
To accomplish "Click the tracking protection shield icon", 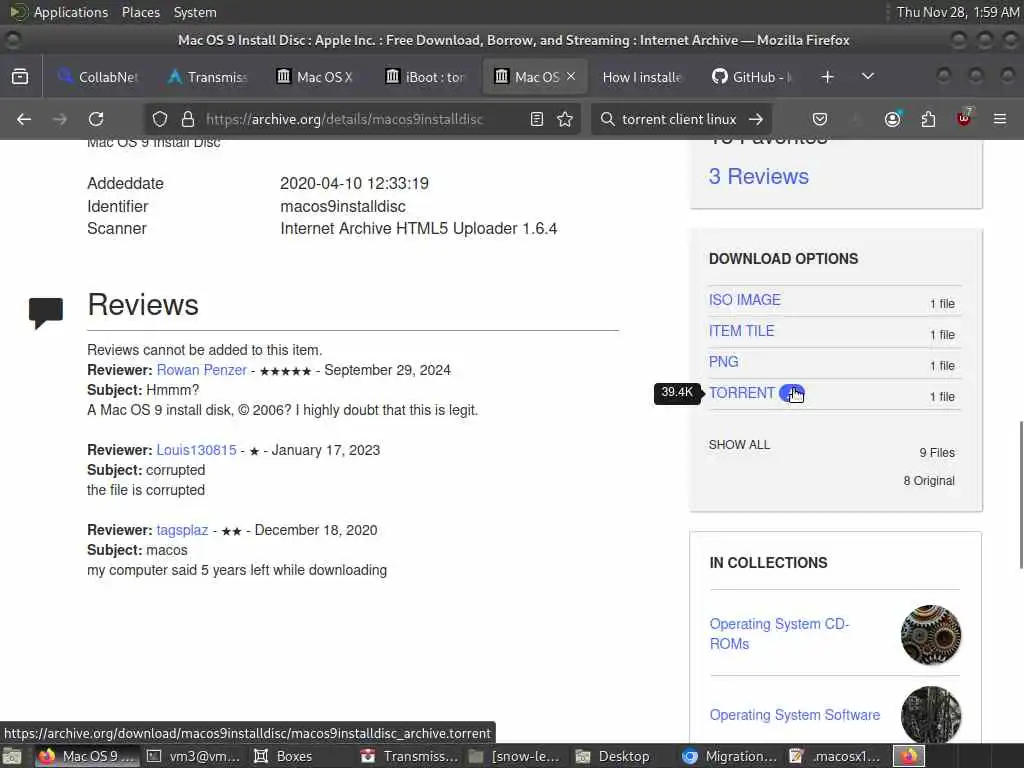I will click(160, 119).
